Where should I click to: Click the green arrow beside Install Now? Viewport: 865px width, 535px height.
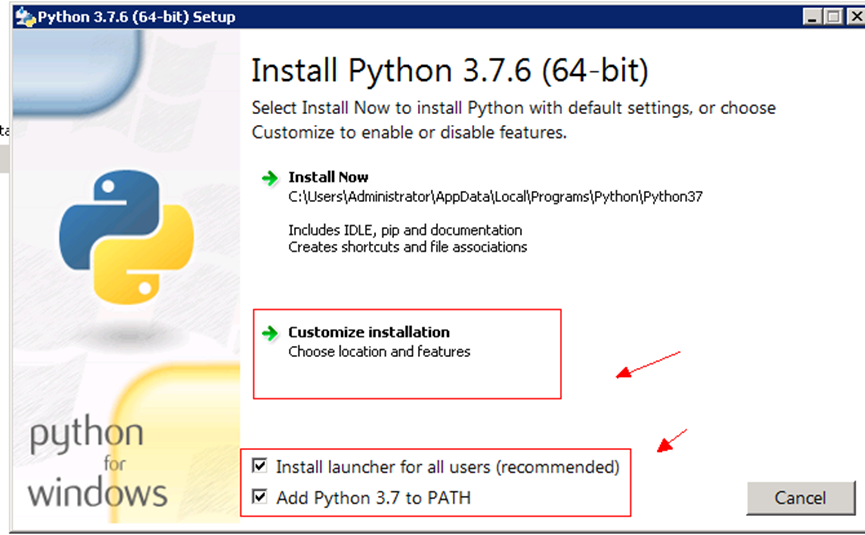click(x=270, y=178)
